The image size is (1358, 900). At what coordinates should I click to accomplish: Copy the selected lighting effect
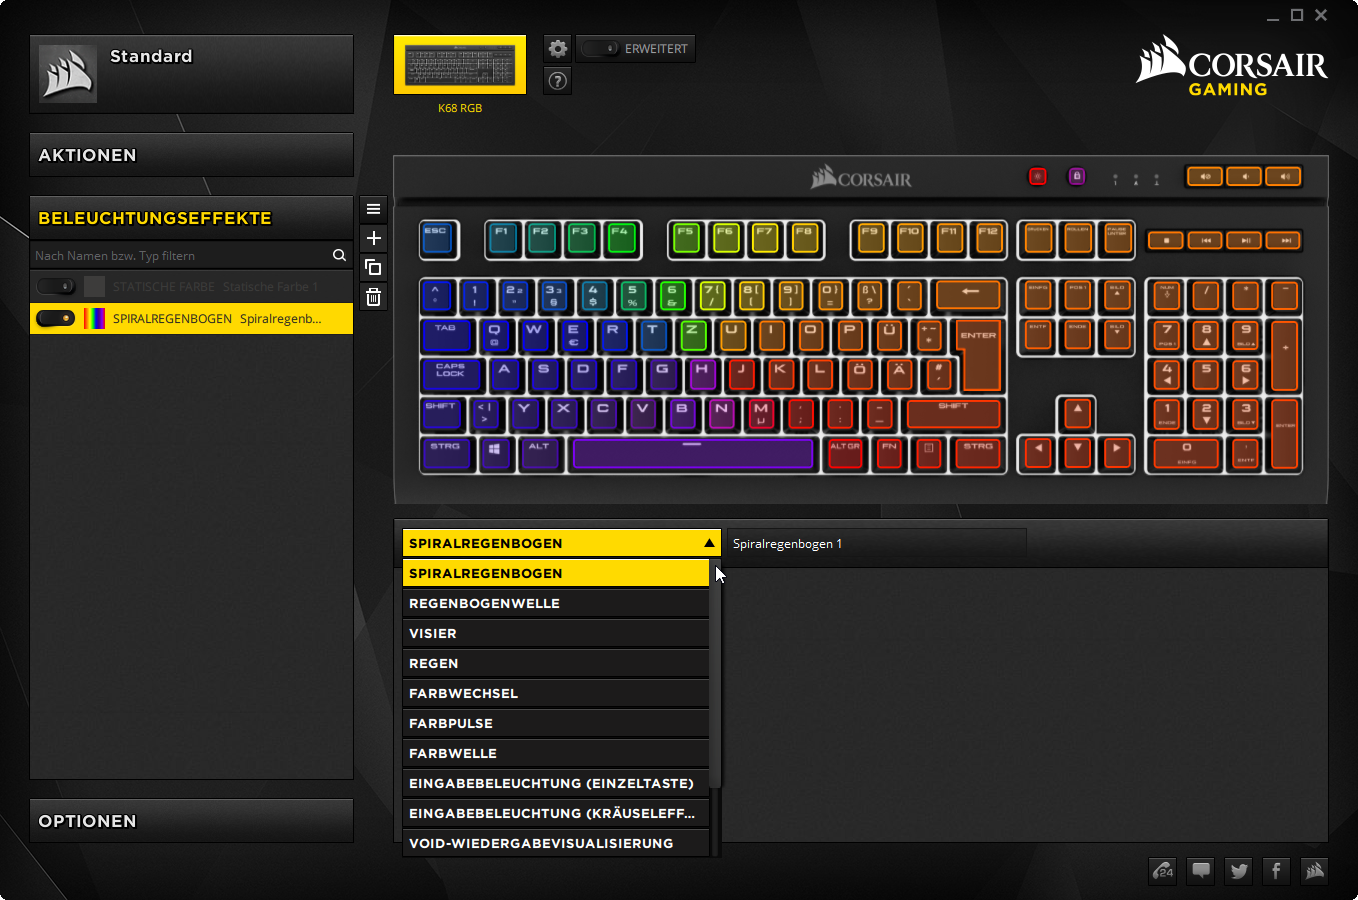(373, 267)
